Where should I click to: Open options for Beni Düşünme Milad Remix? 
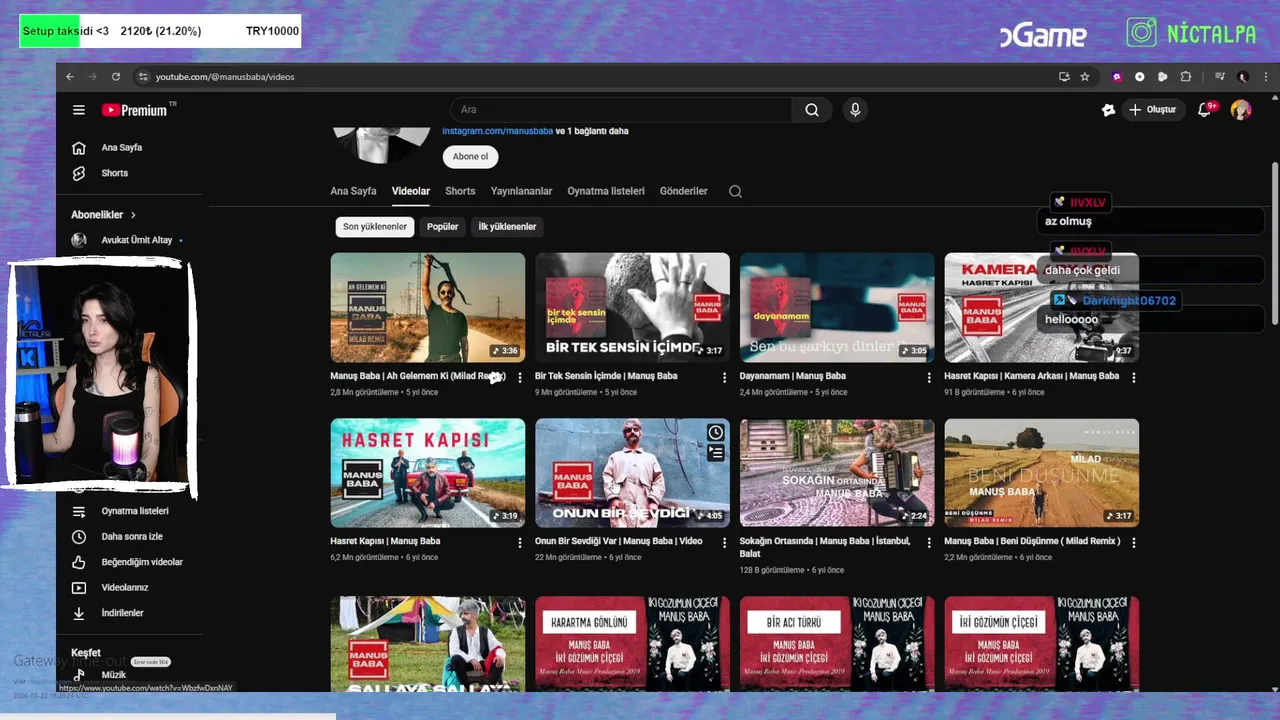tap(1133, 542)
